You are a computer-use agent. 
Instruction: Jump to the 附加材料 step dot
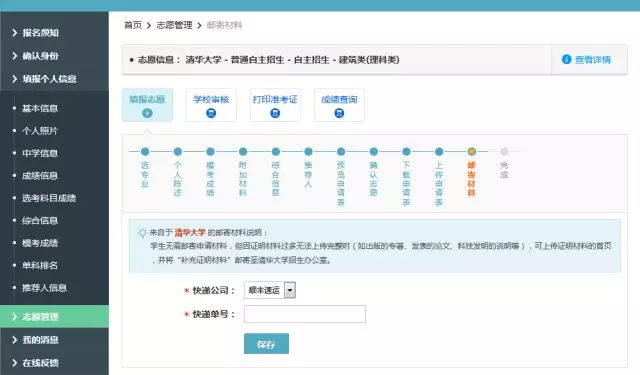(243, 152)
